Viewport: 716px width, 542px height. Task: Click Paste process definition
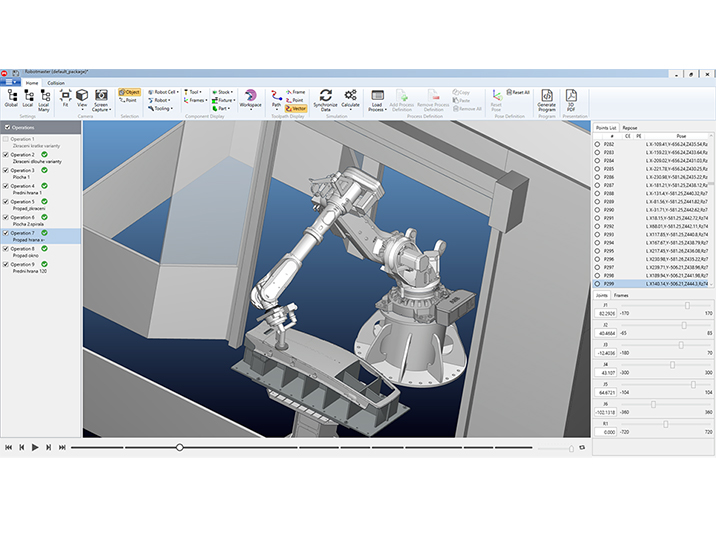tap(461, 100)
